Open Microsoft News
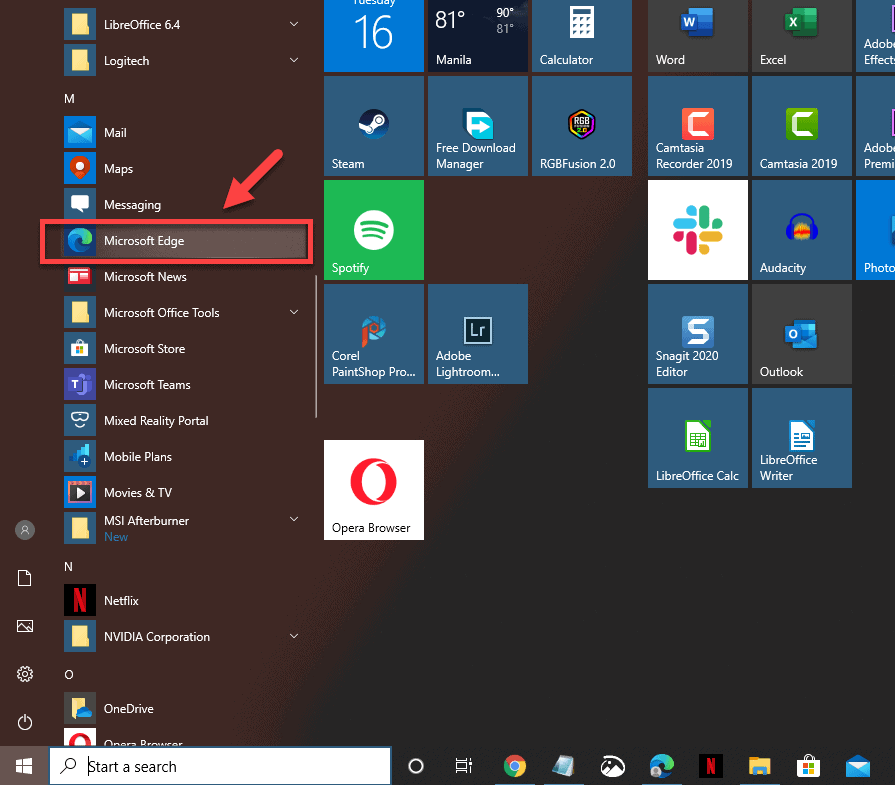The width and height of the screenshot is (895, 785). tap(183, 277)
